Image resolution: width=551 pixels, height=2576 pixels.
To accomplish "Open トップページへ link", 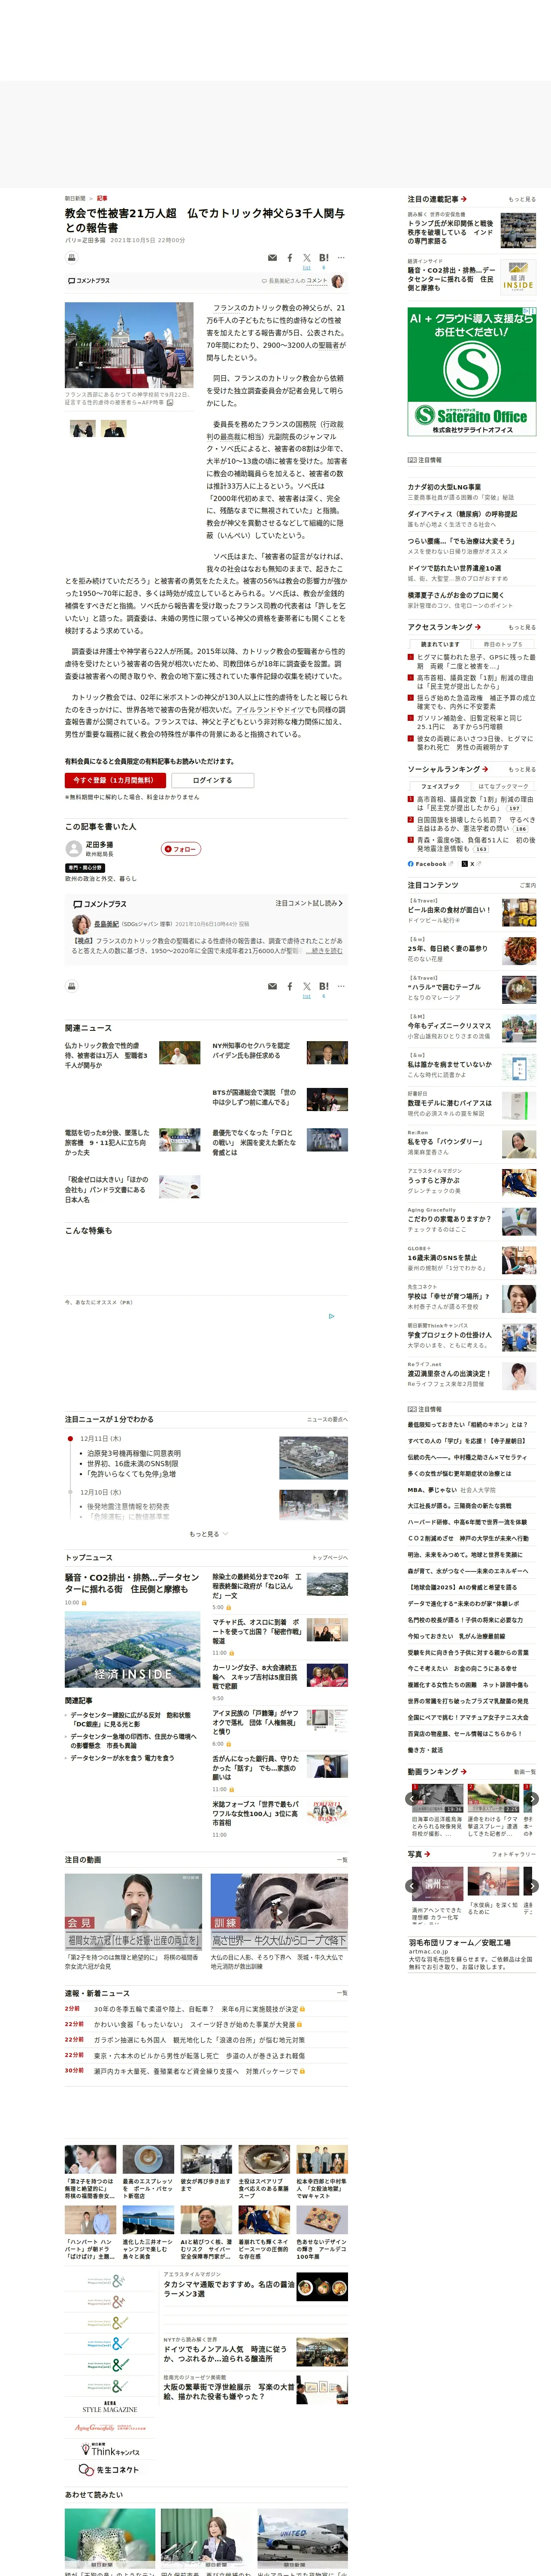I will tap(329, 1557).
